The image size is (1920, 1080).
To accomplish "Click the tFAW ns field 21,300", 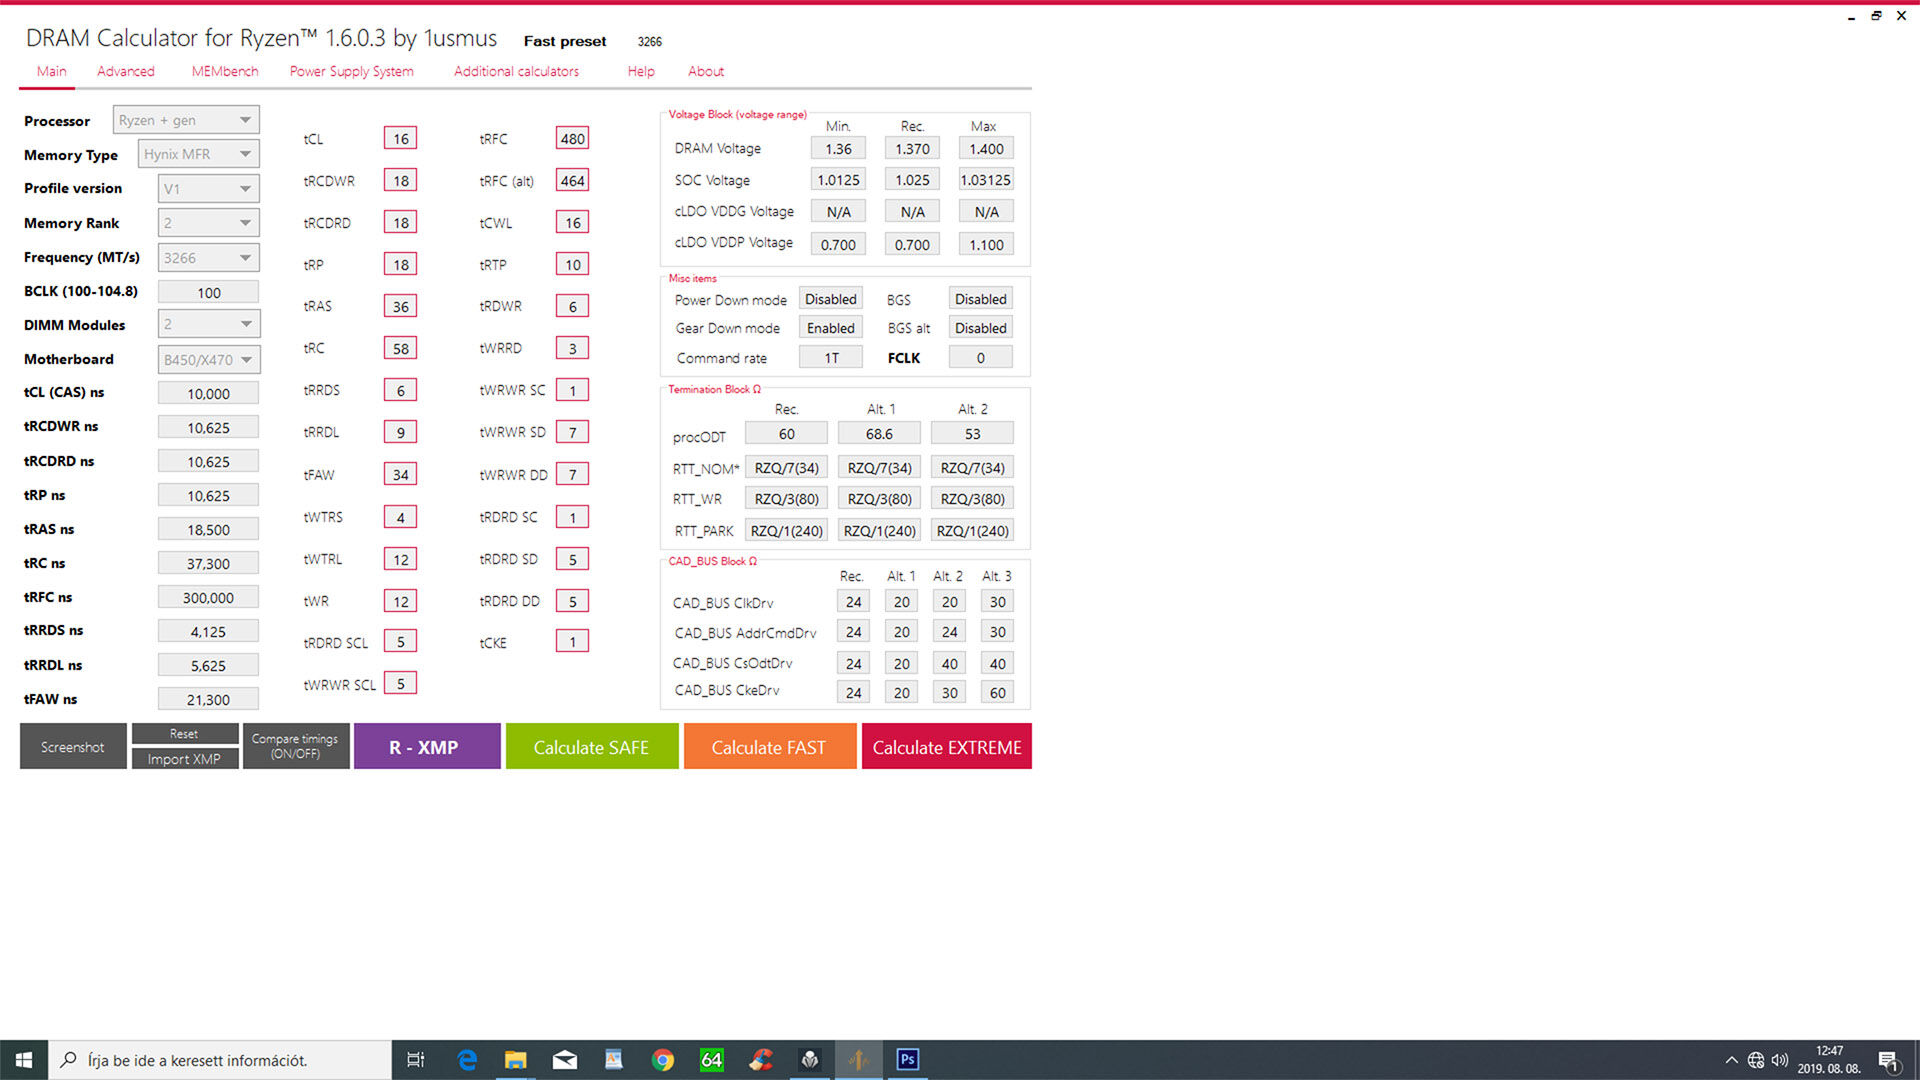I will point(208,699).
